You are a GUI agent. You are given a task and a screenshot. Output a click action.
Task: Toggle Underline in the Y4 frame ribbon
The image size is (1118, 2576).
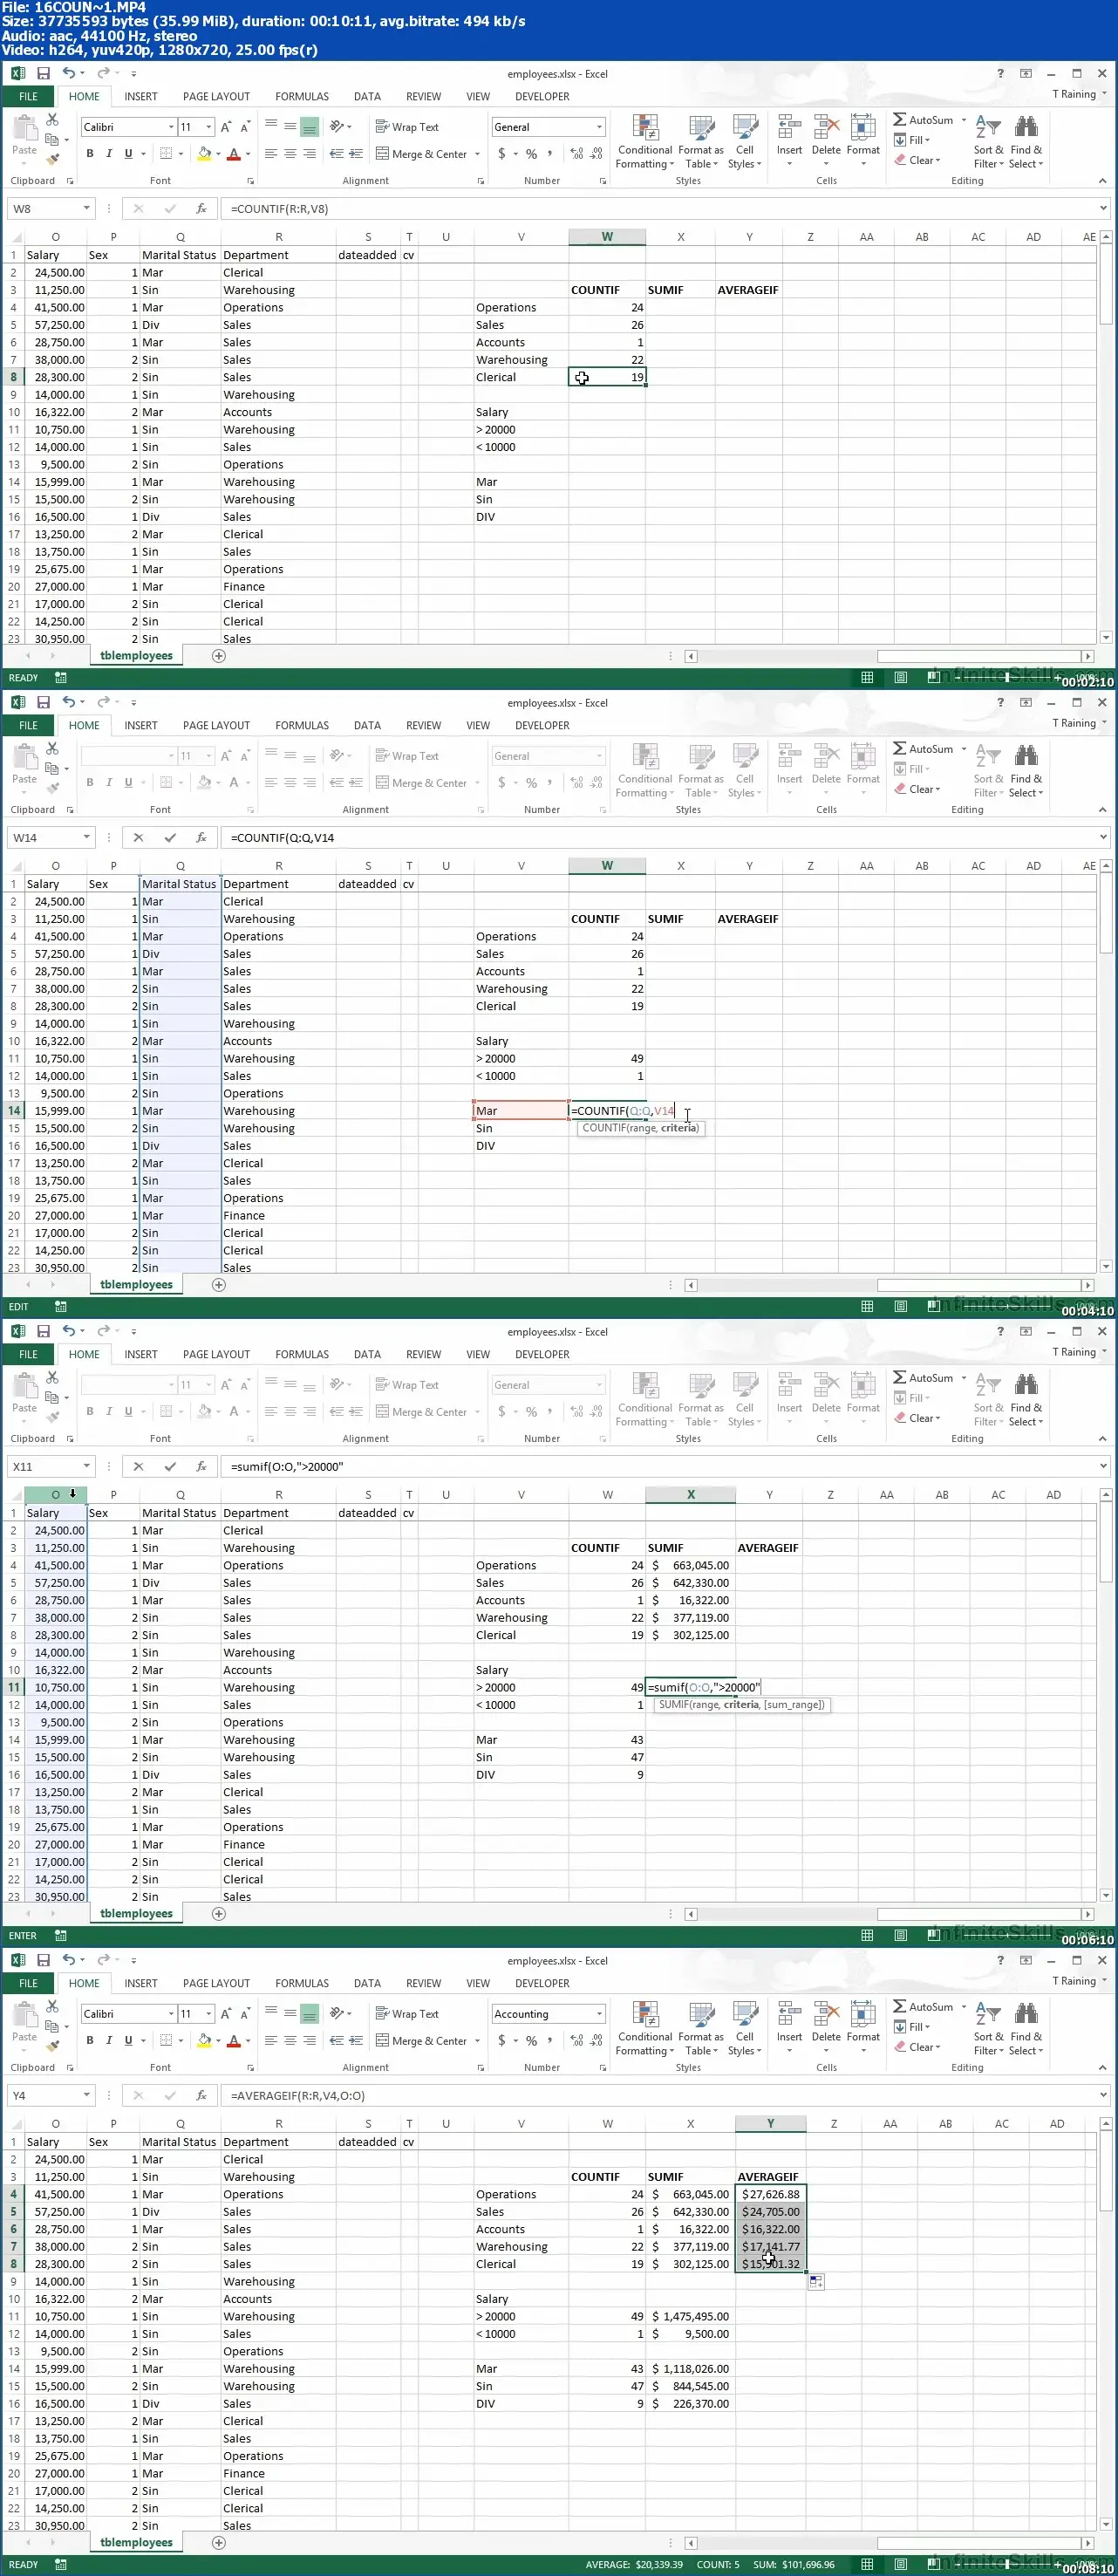128,2041
